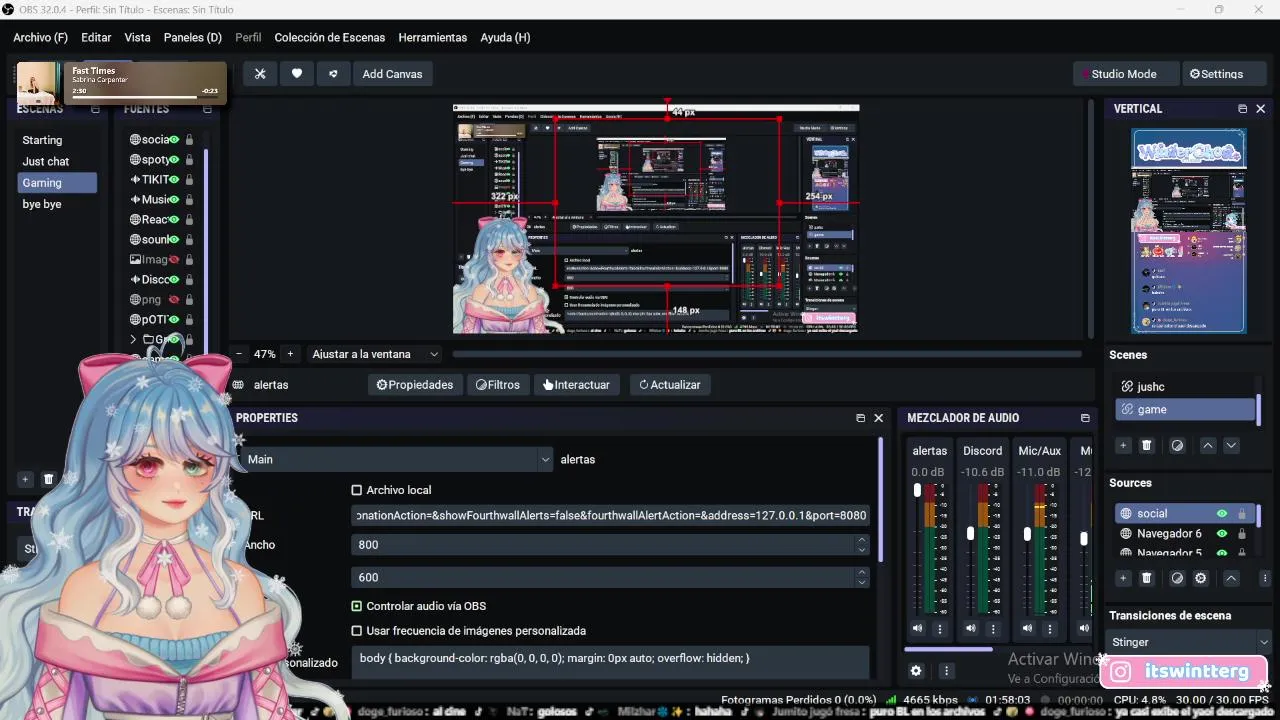Enable Usar frecuencia de imágenes personalizada checkbox
The width and height of the screenshot is (1280, 720).
point(356,631)
